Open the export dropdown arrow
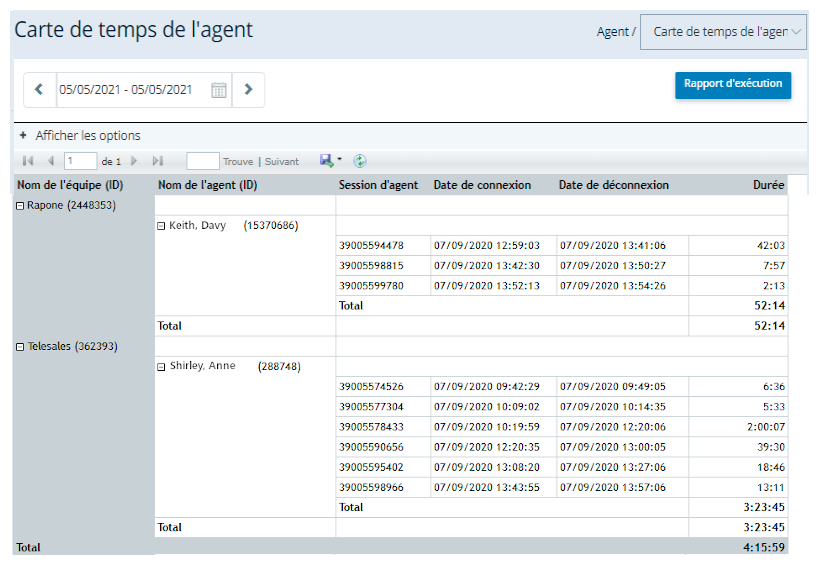 340,160
